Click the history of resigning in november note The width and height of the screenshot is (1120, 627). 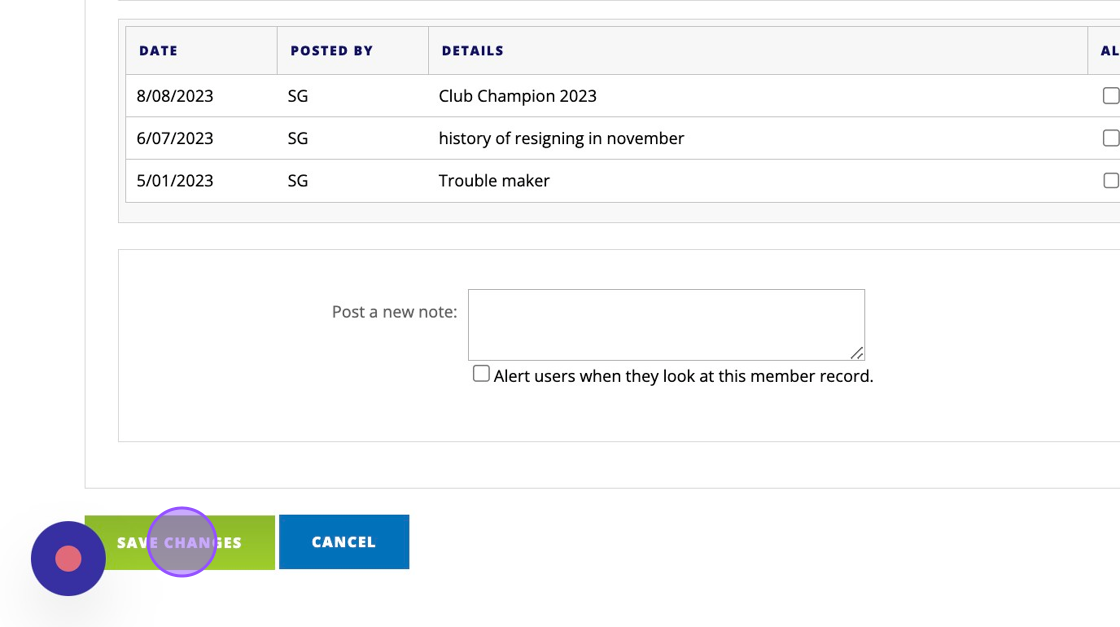click(x=561, y=138)
